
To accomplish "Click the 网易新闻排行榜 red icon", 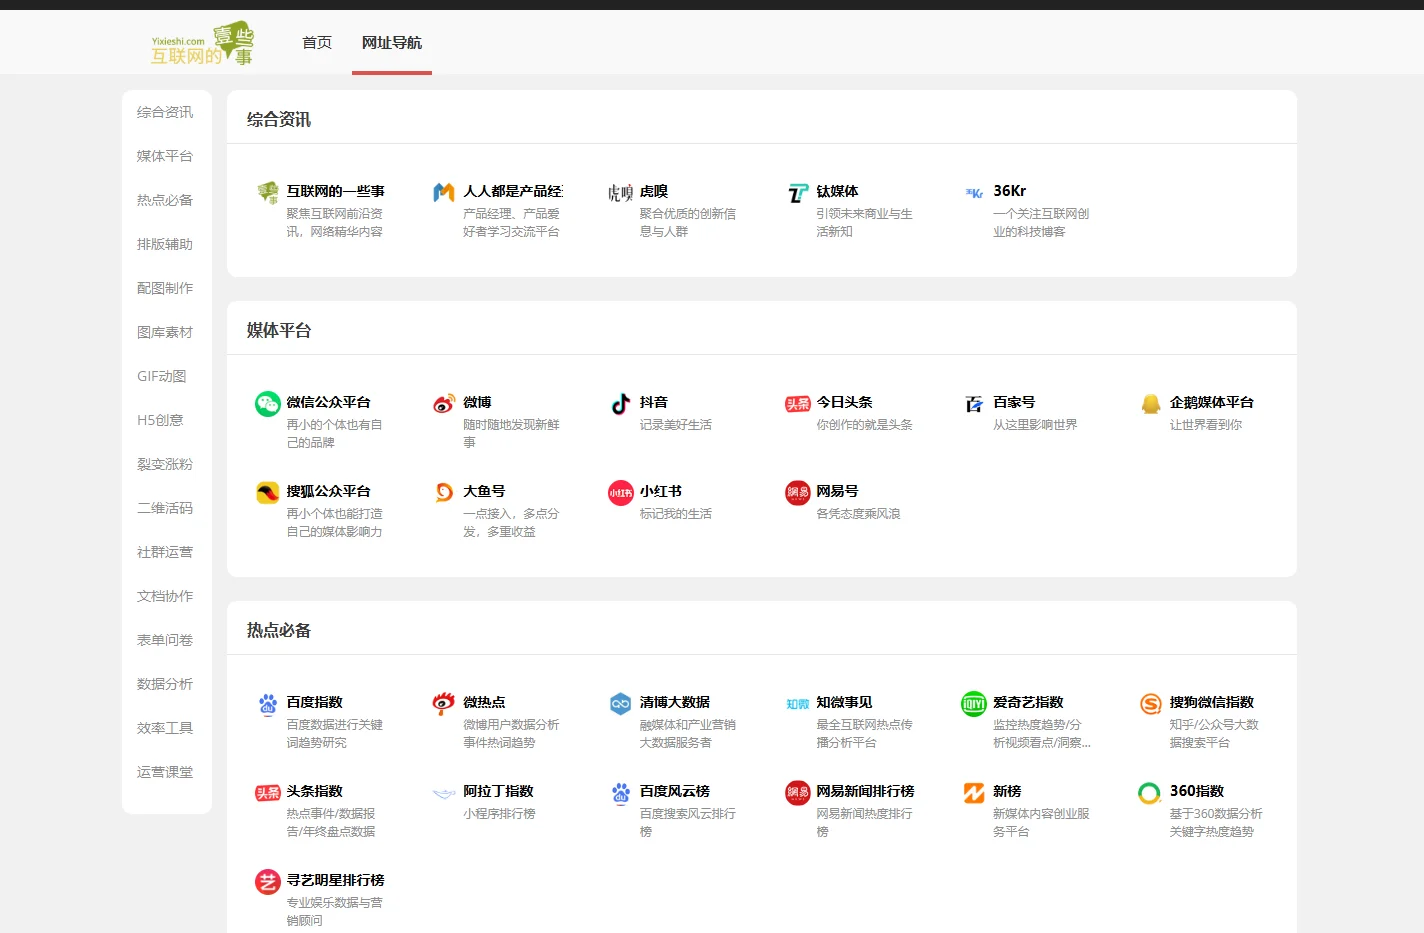I will 797,792.
